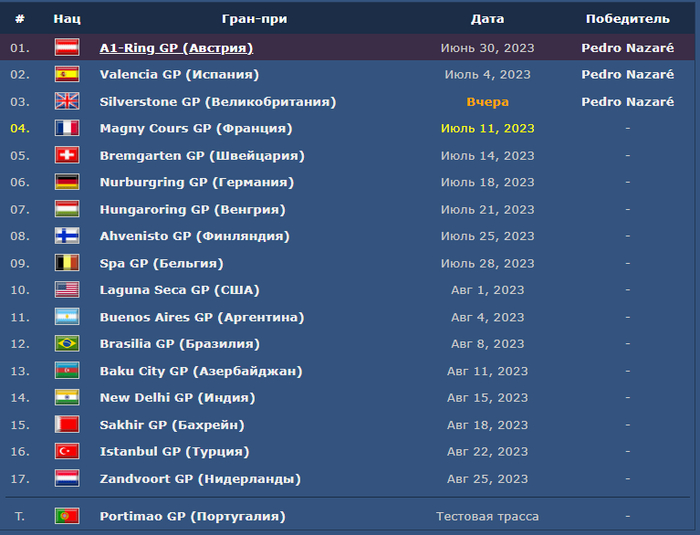This screenshot has width=700, height=535.
Task: Click the Great Britain flag icon
Action: [67, 101]
